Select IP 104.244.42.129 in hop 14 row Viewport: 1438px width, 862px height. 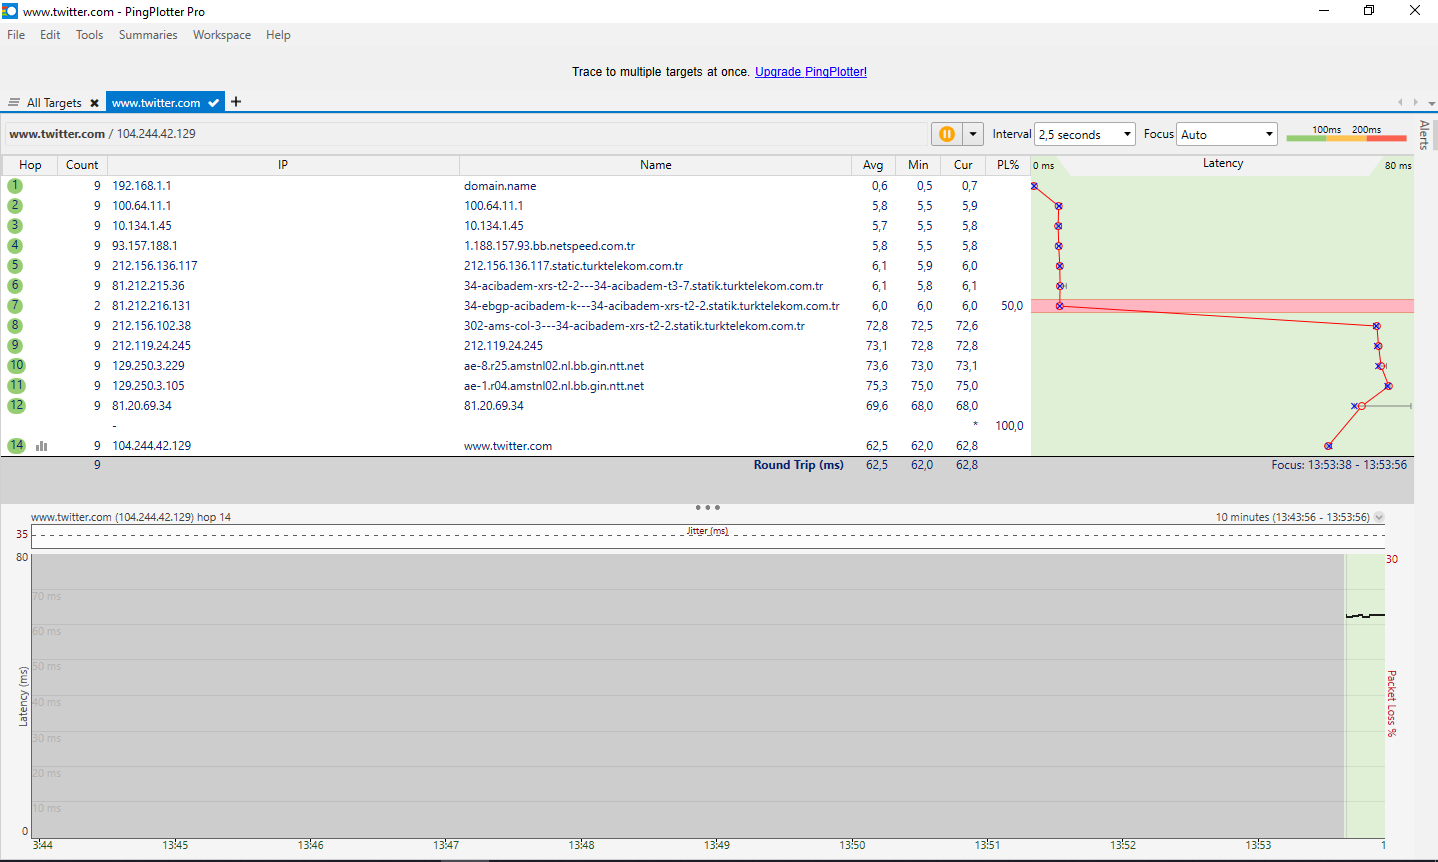pyautogui.click(x=151, y=446)
